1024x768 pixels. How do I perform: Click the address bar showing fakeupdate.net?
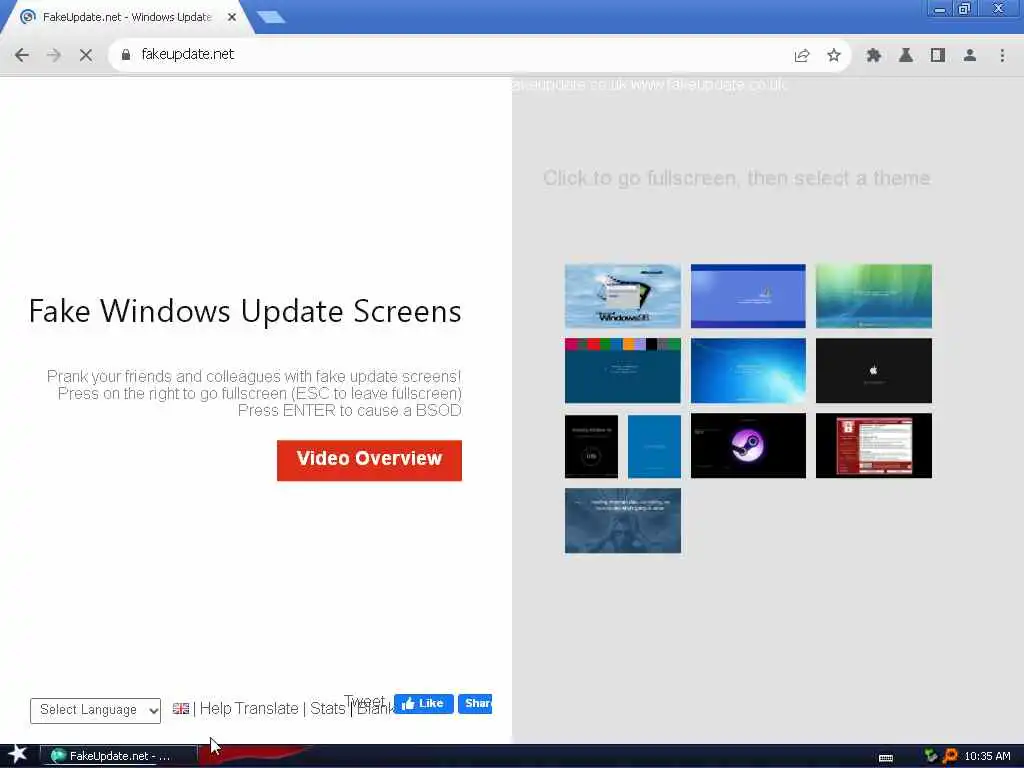coord(457,55)
